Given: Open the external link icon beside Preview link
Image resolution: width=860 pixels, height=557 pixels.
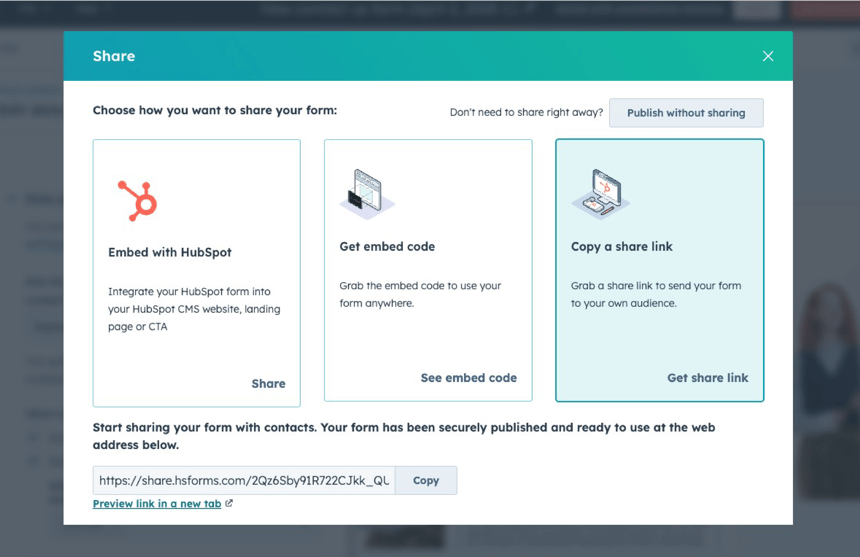Looking at the screenshot, I should pos(229,503).
